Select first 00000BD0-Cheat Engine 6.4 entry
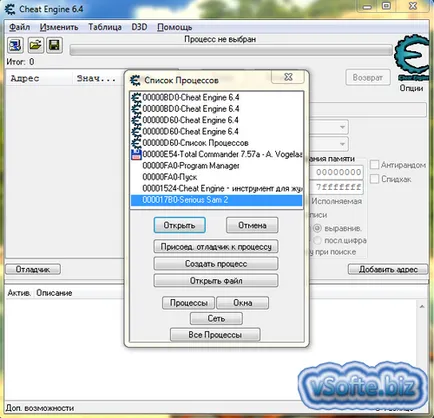434x418 pixels. 217,97
